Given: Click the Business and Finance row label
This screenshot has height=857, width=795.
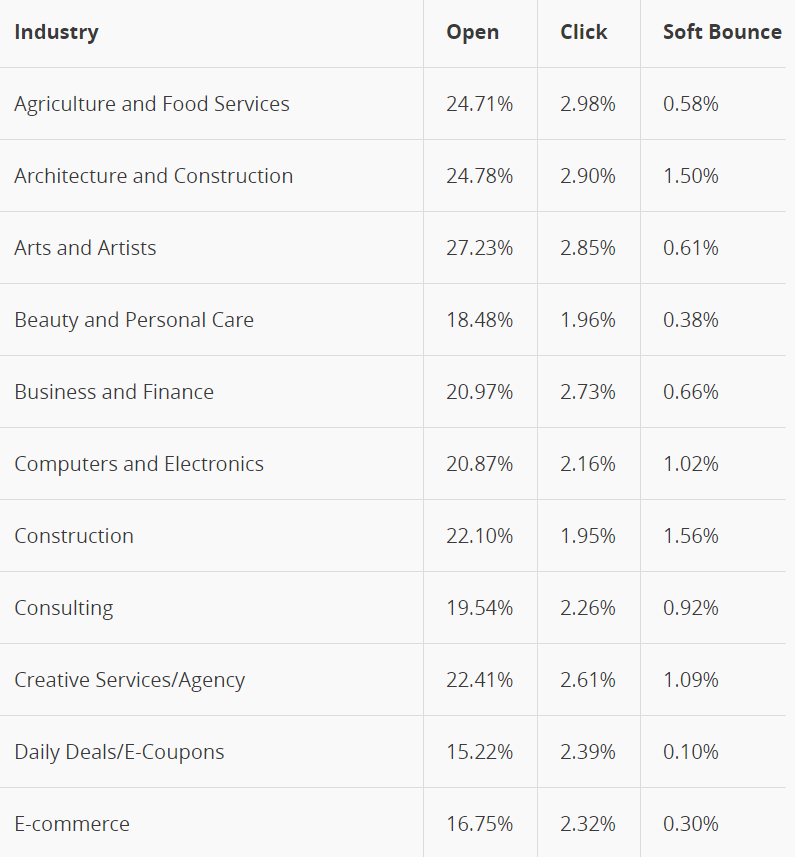Looking at the screenshot, I should click(x=114, y=392).
